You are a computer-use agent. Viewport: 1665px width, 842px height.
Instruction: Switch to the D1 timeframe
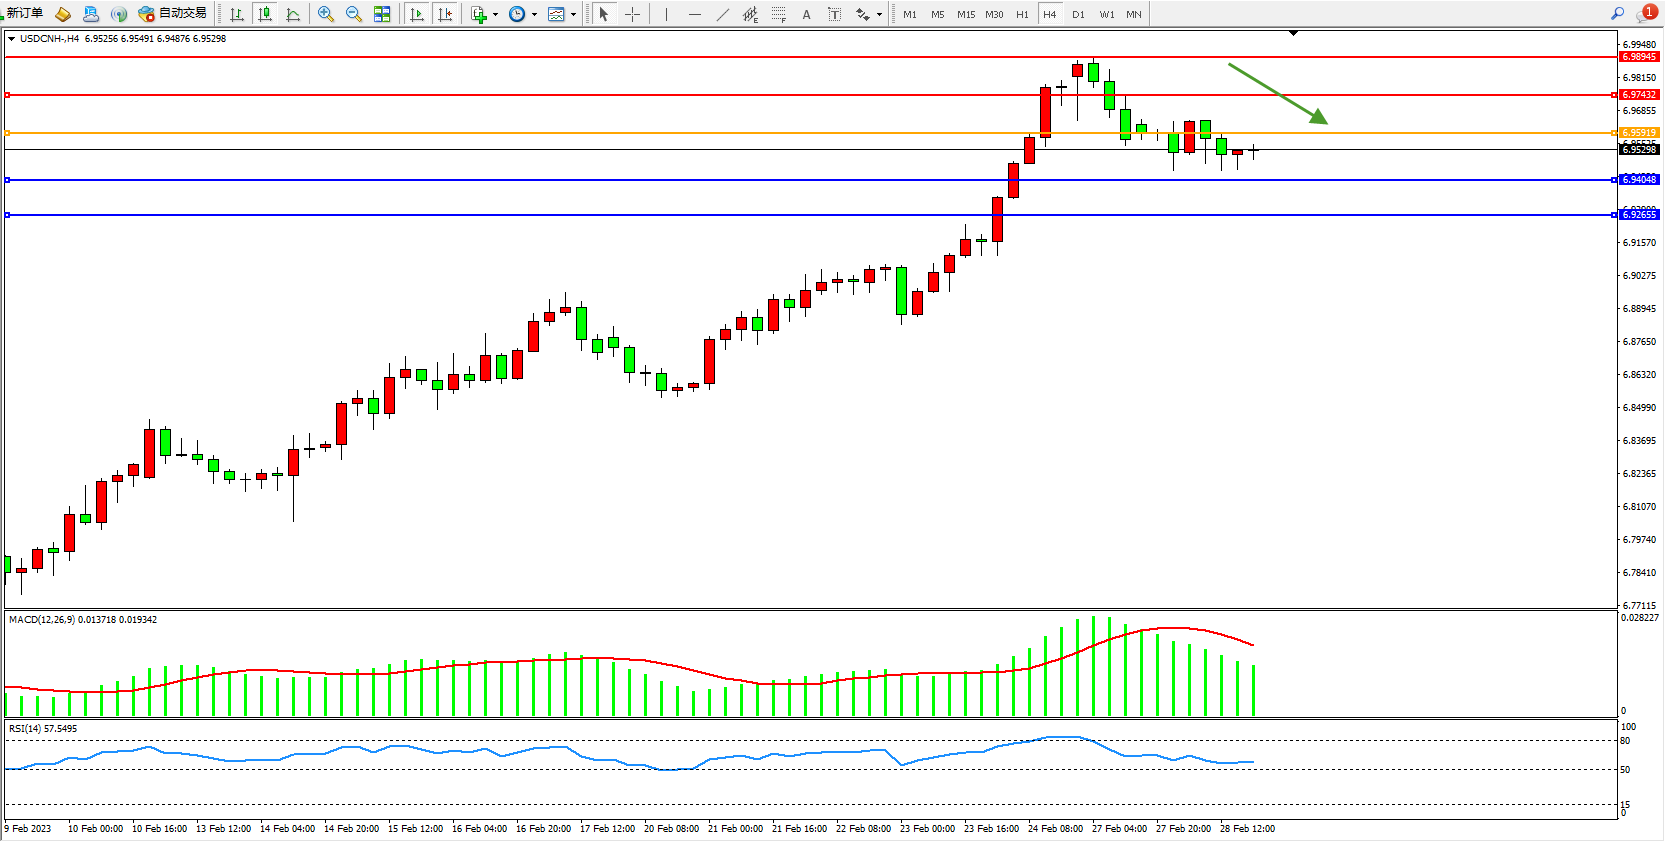[1077, 14]
